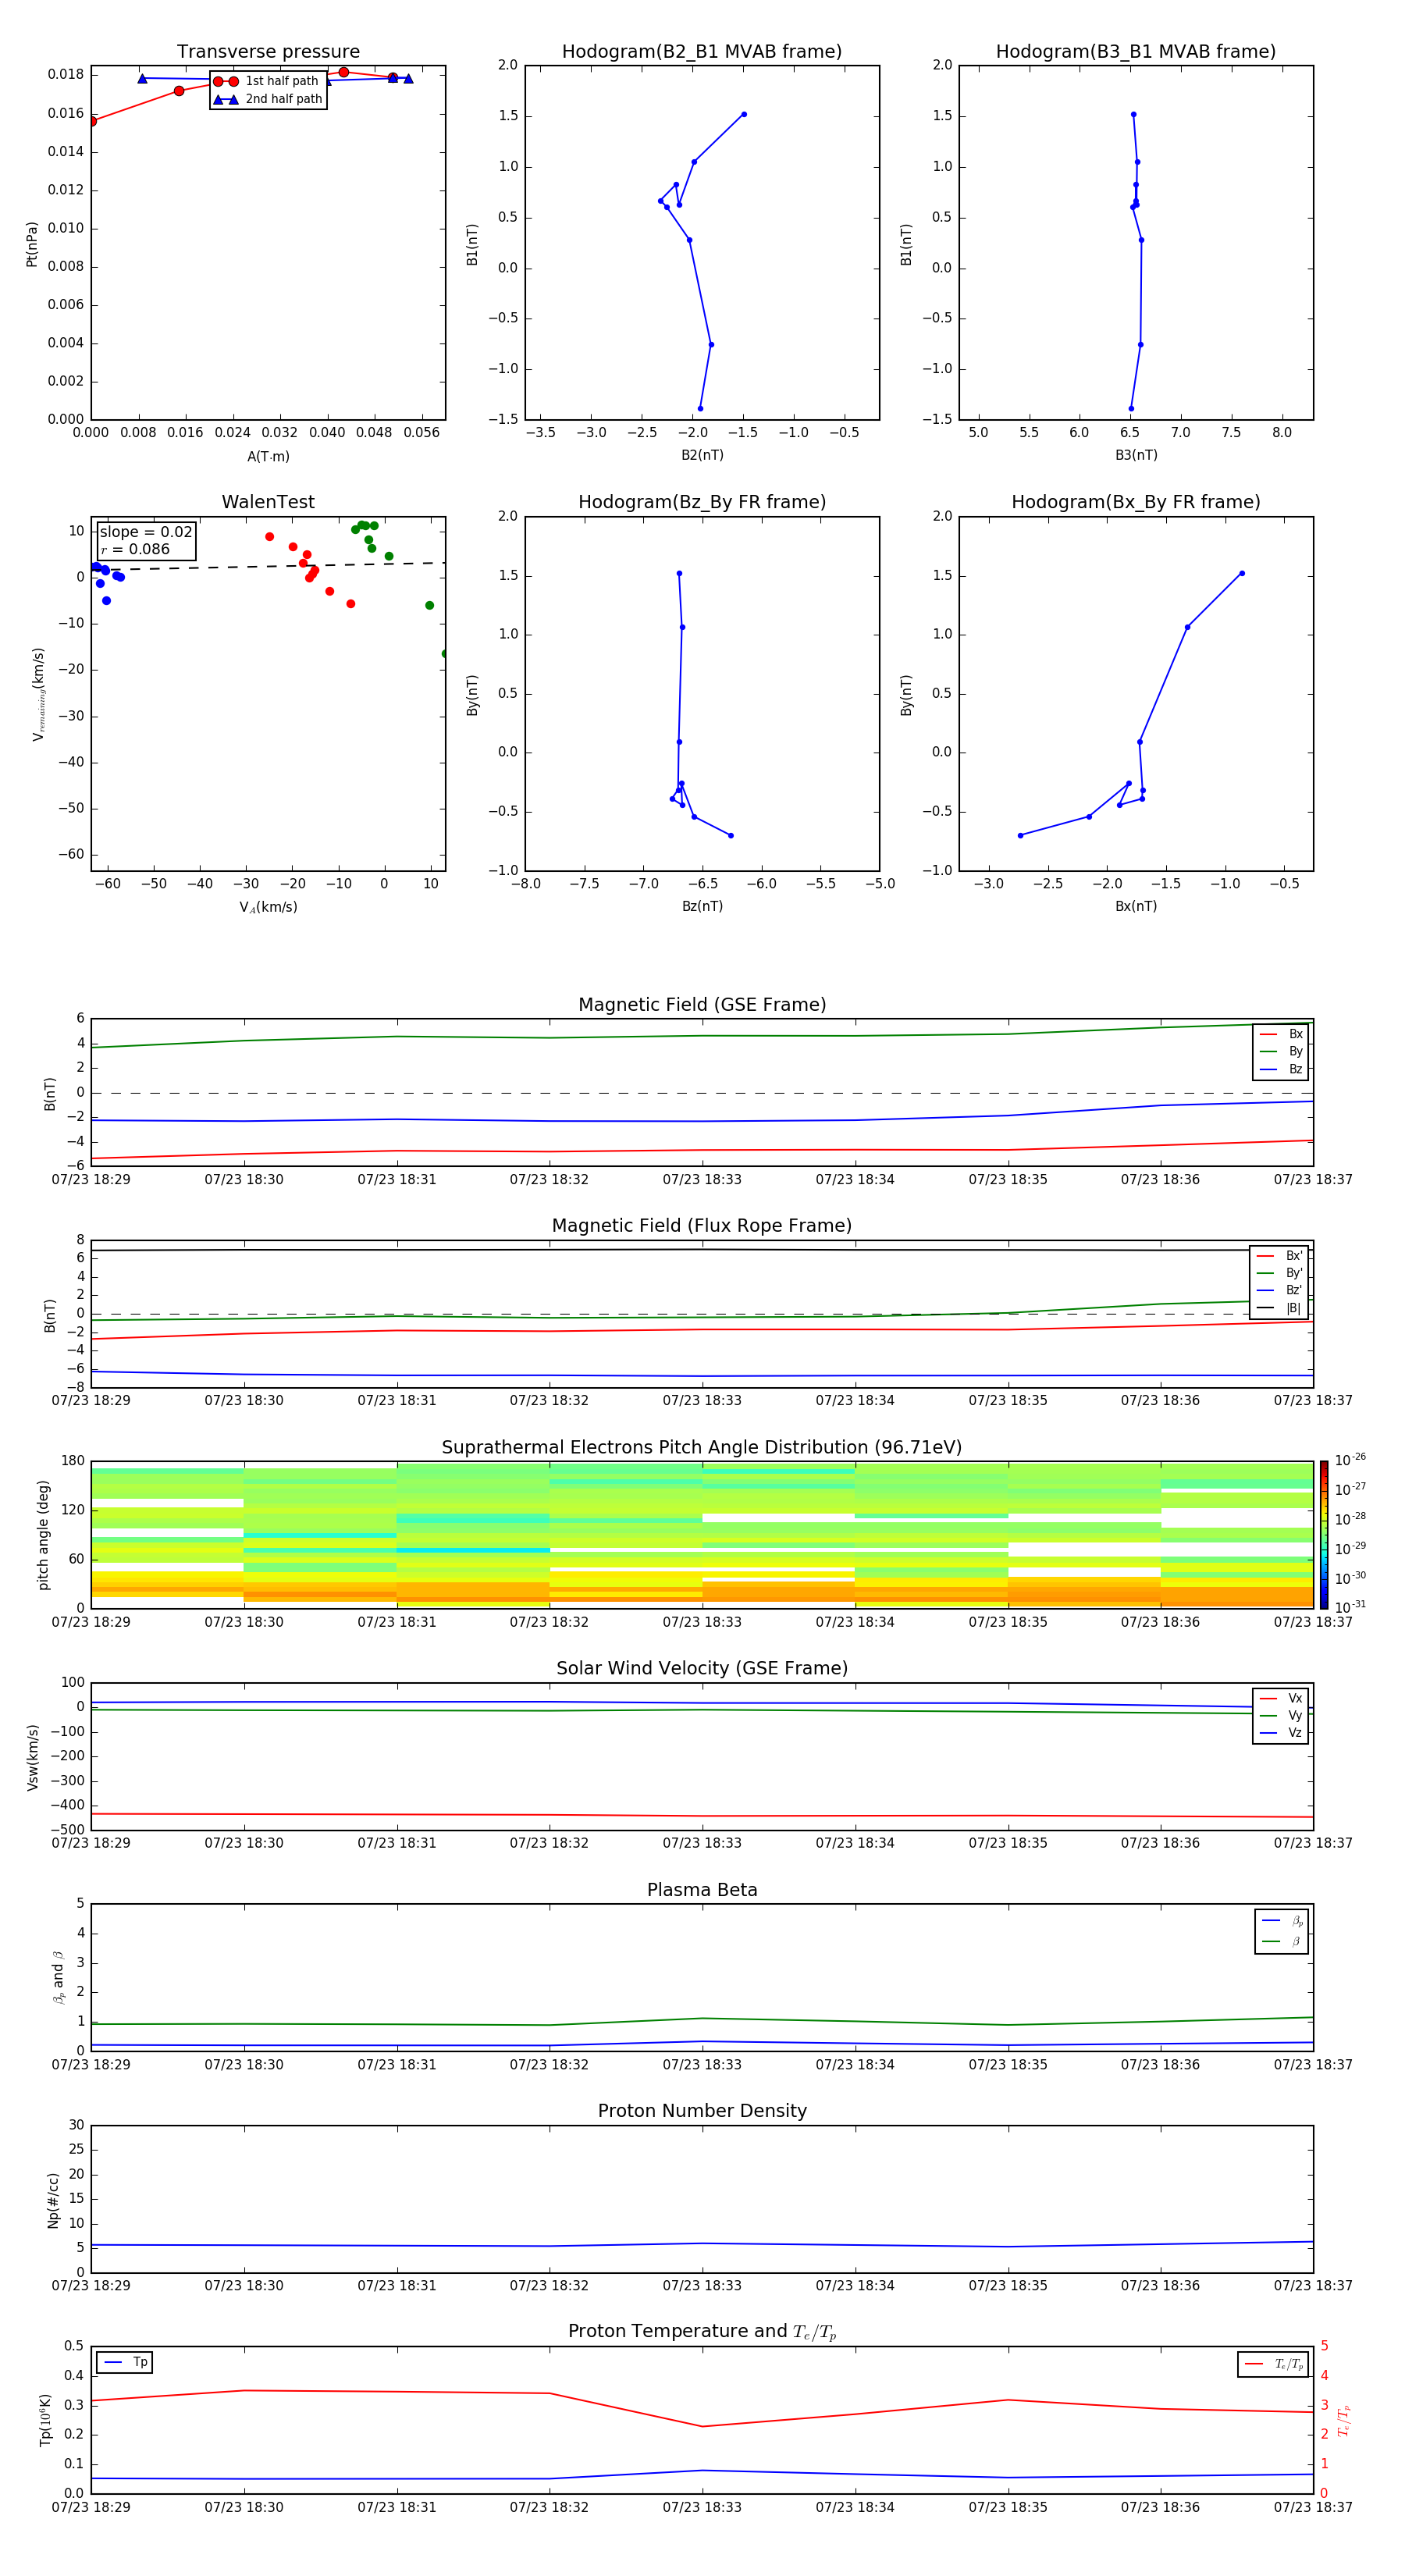Click "Vx" in the velocity legend
Viewport: 1405px width, 2576px height.
(1281, 1698)
